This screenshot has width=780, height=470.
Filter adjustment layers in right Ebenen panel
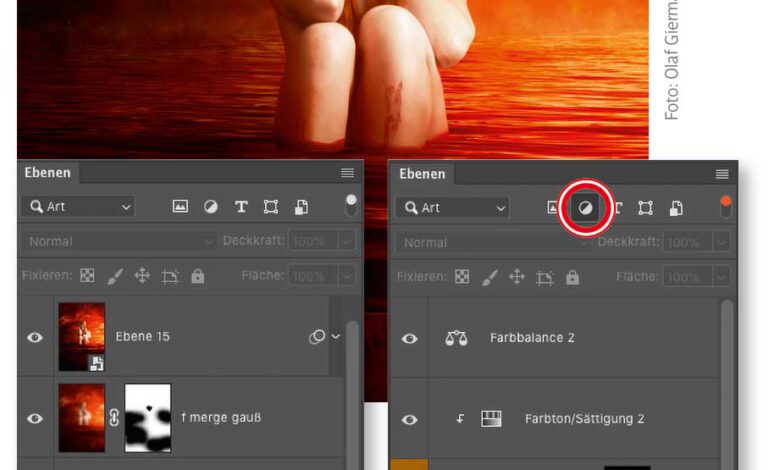click(x=585, y=208)
